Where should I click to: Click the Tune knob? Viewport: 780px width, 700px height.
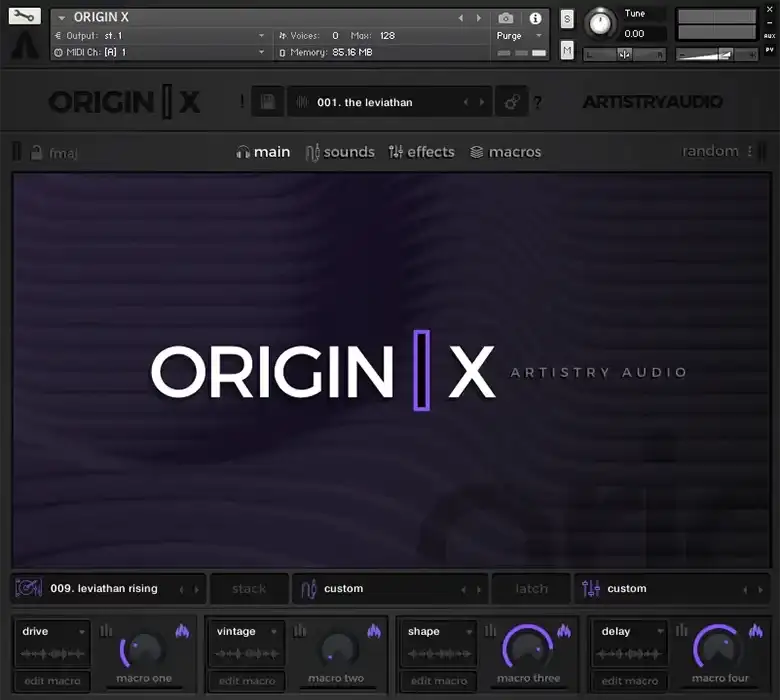coord(600,23)
